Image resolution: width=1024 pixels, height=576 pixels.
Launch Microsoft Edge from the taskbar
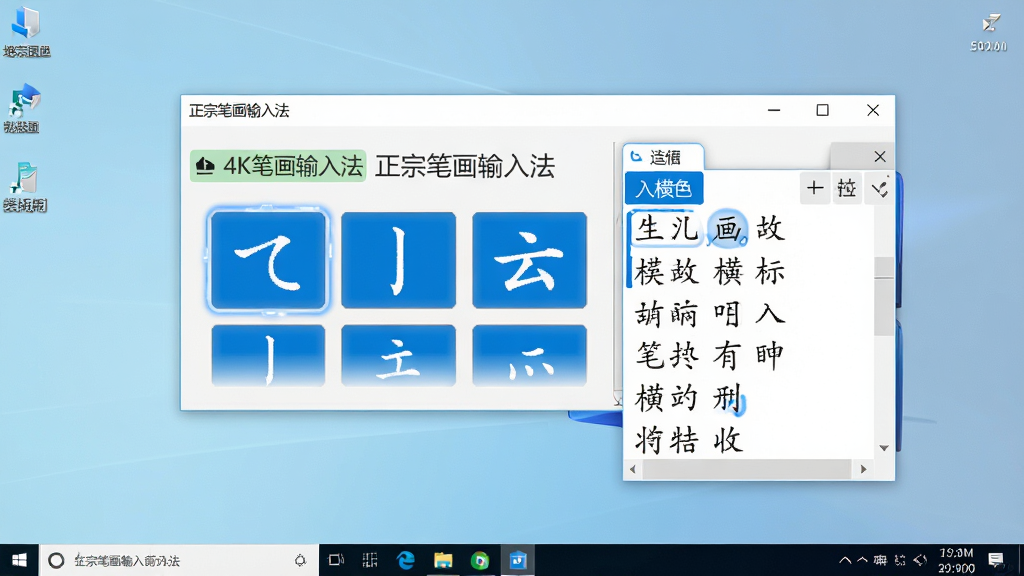406,560
